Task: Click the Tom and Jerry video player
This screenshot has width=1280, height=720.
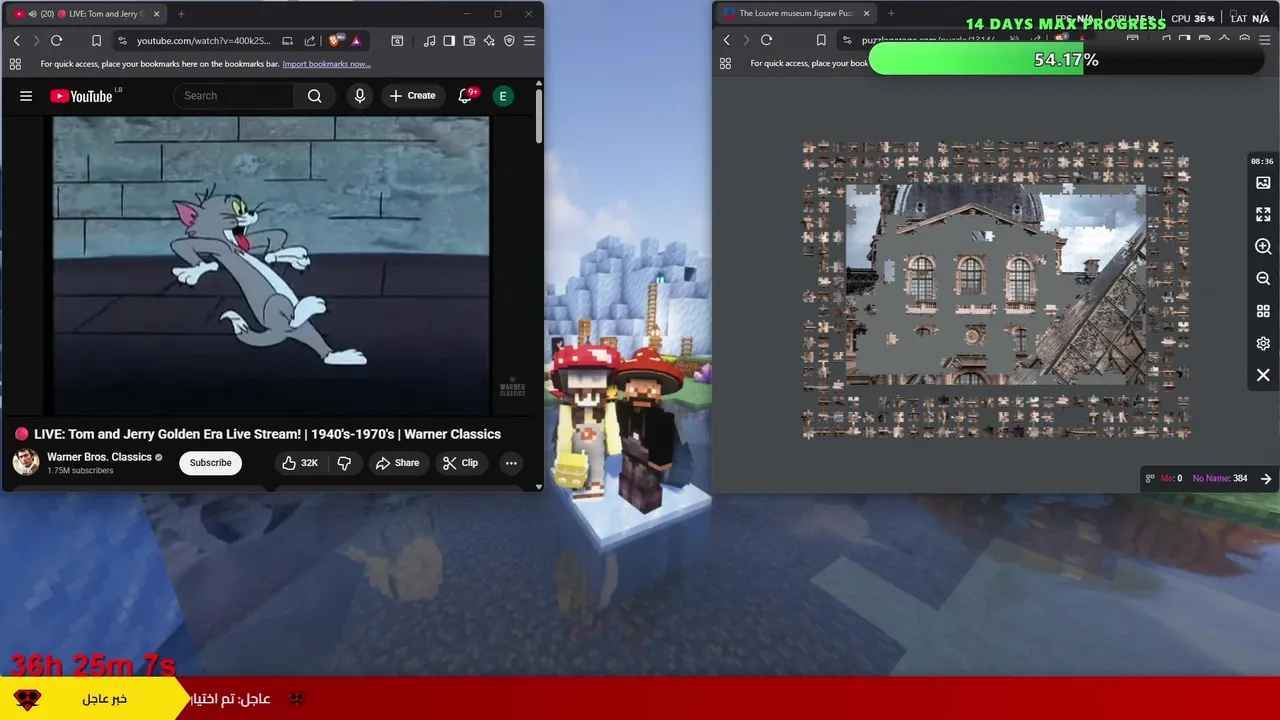Action: [x=270, y=265]
